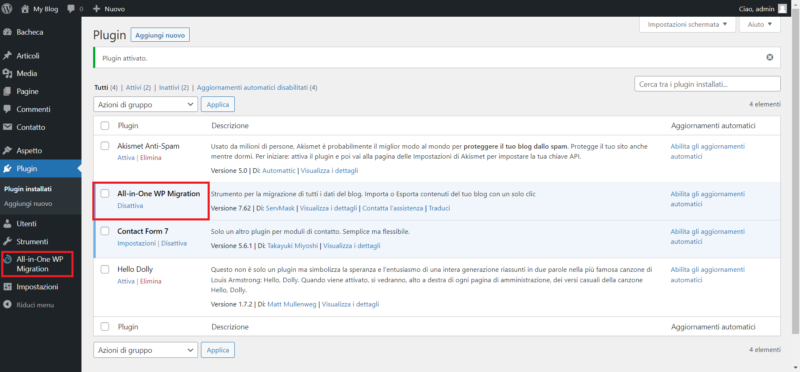Screen dimensions: 800x372
Task: Filter by Inattivi plugins
Action: pyautogui.click(x=169, y=88)
